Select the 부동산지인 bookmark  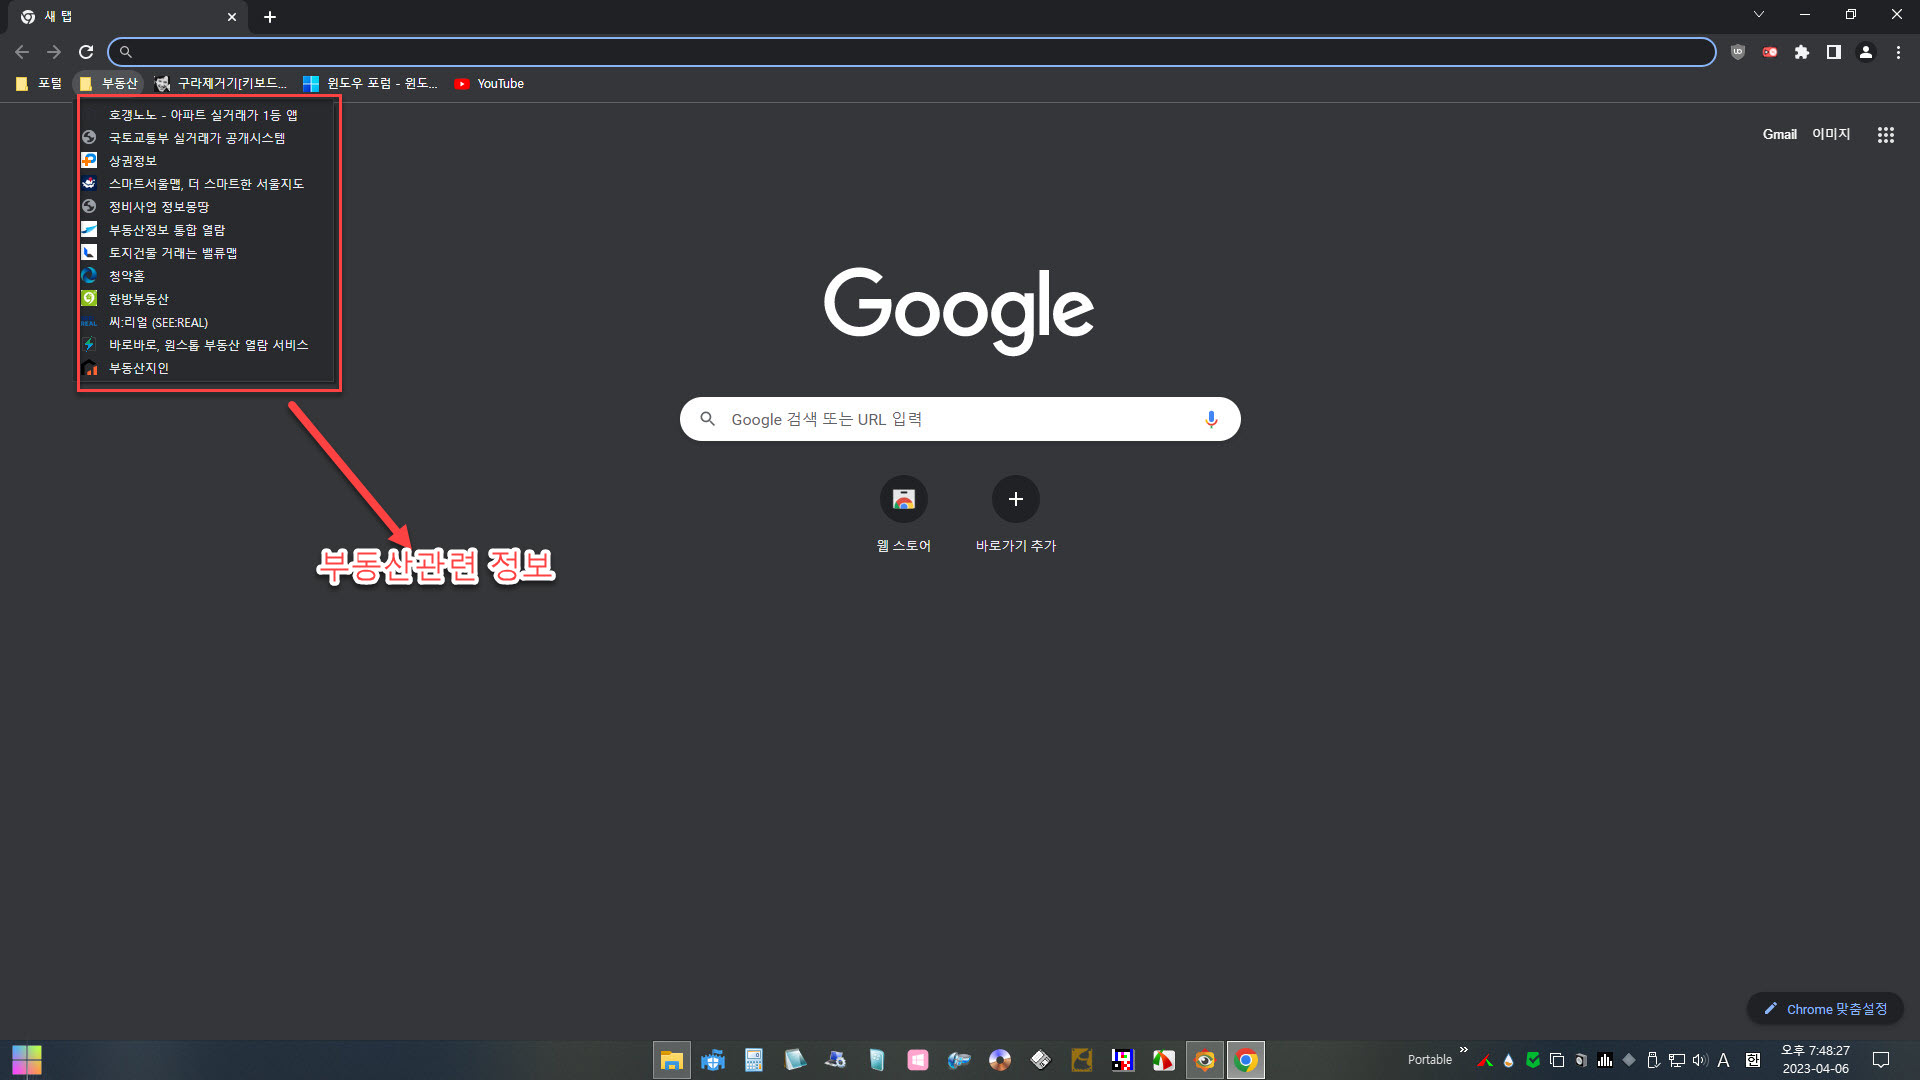206,368
